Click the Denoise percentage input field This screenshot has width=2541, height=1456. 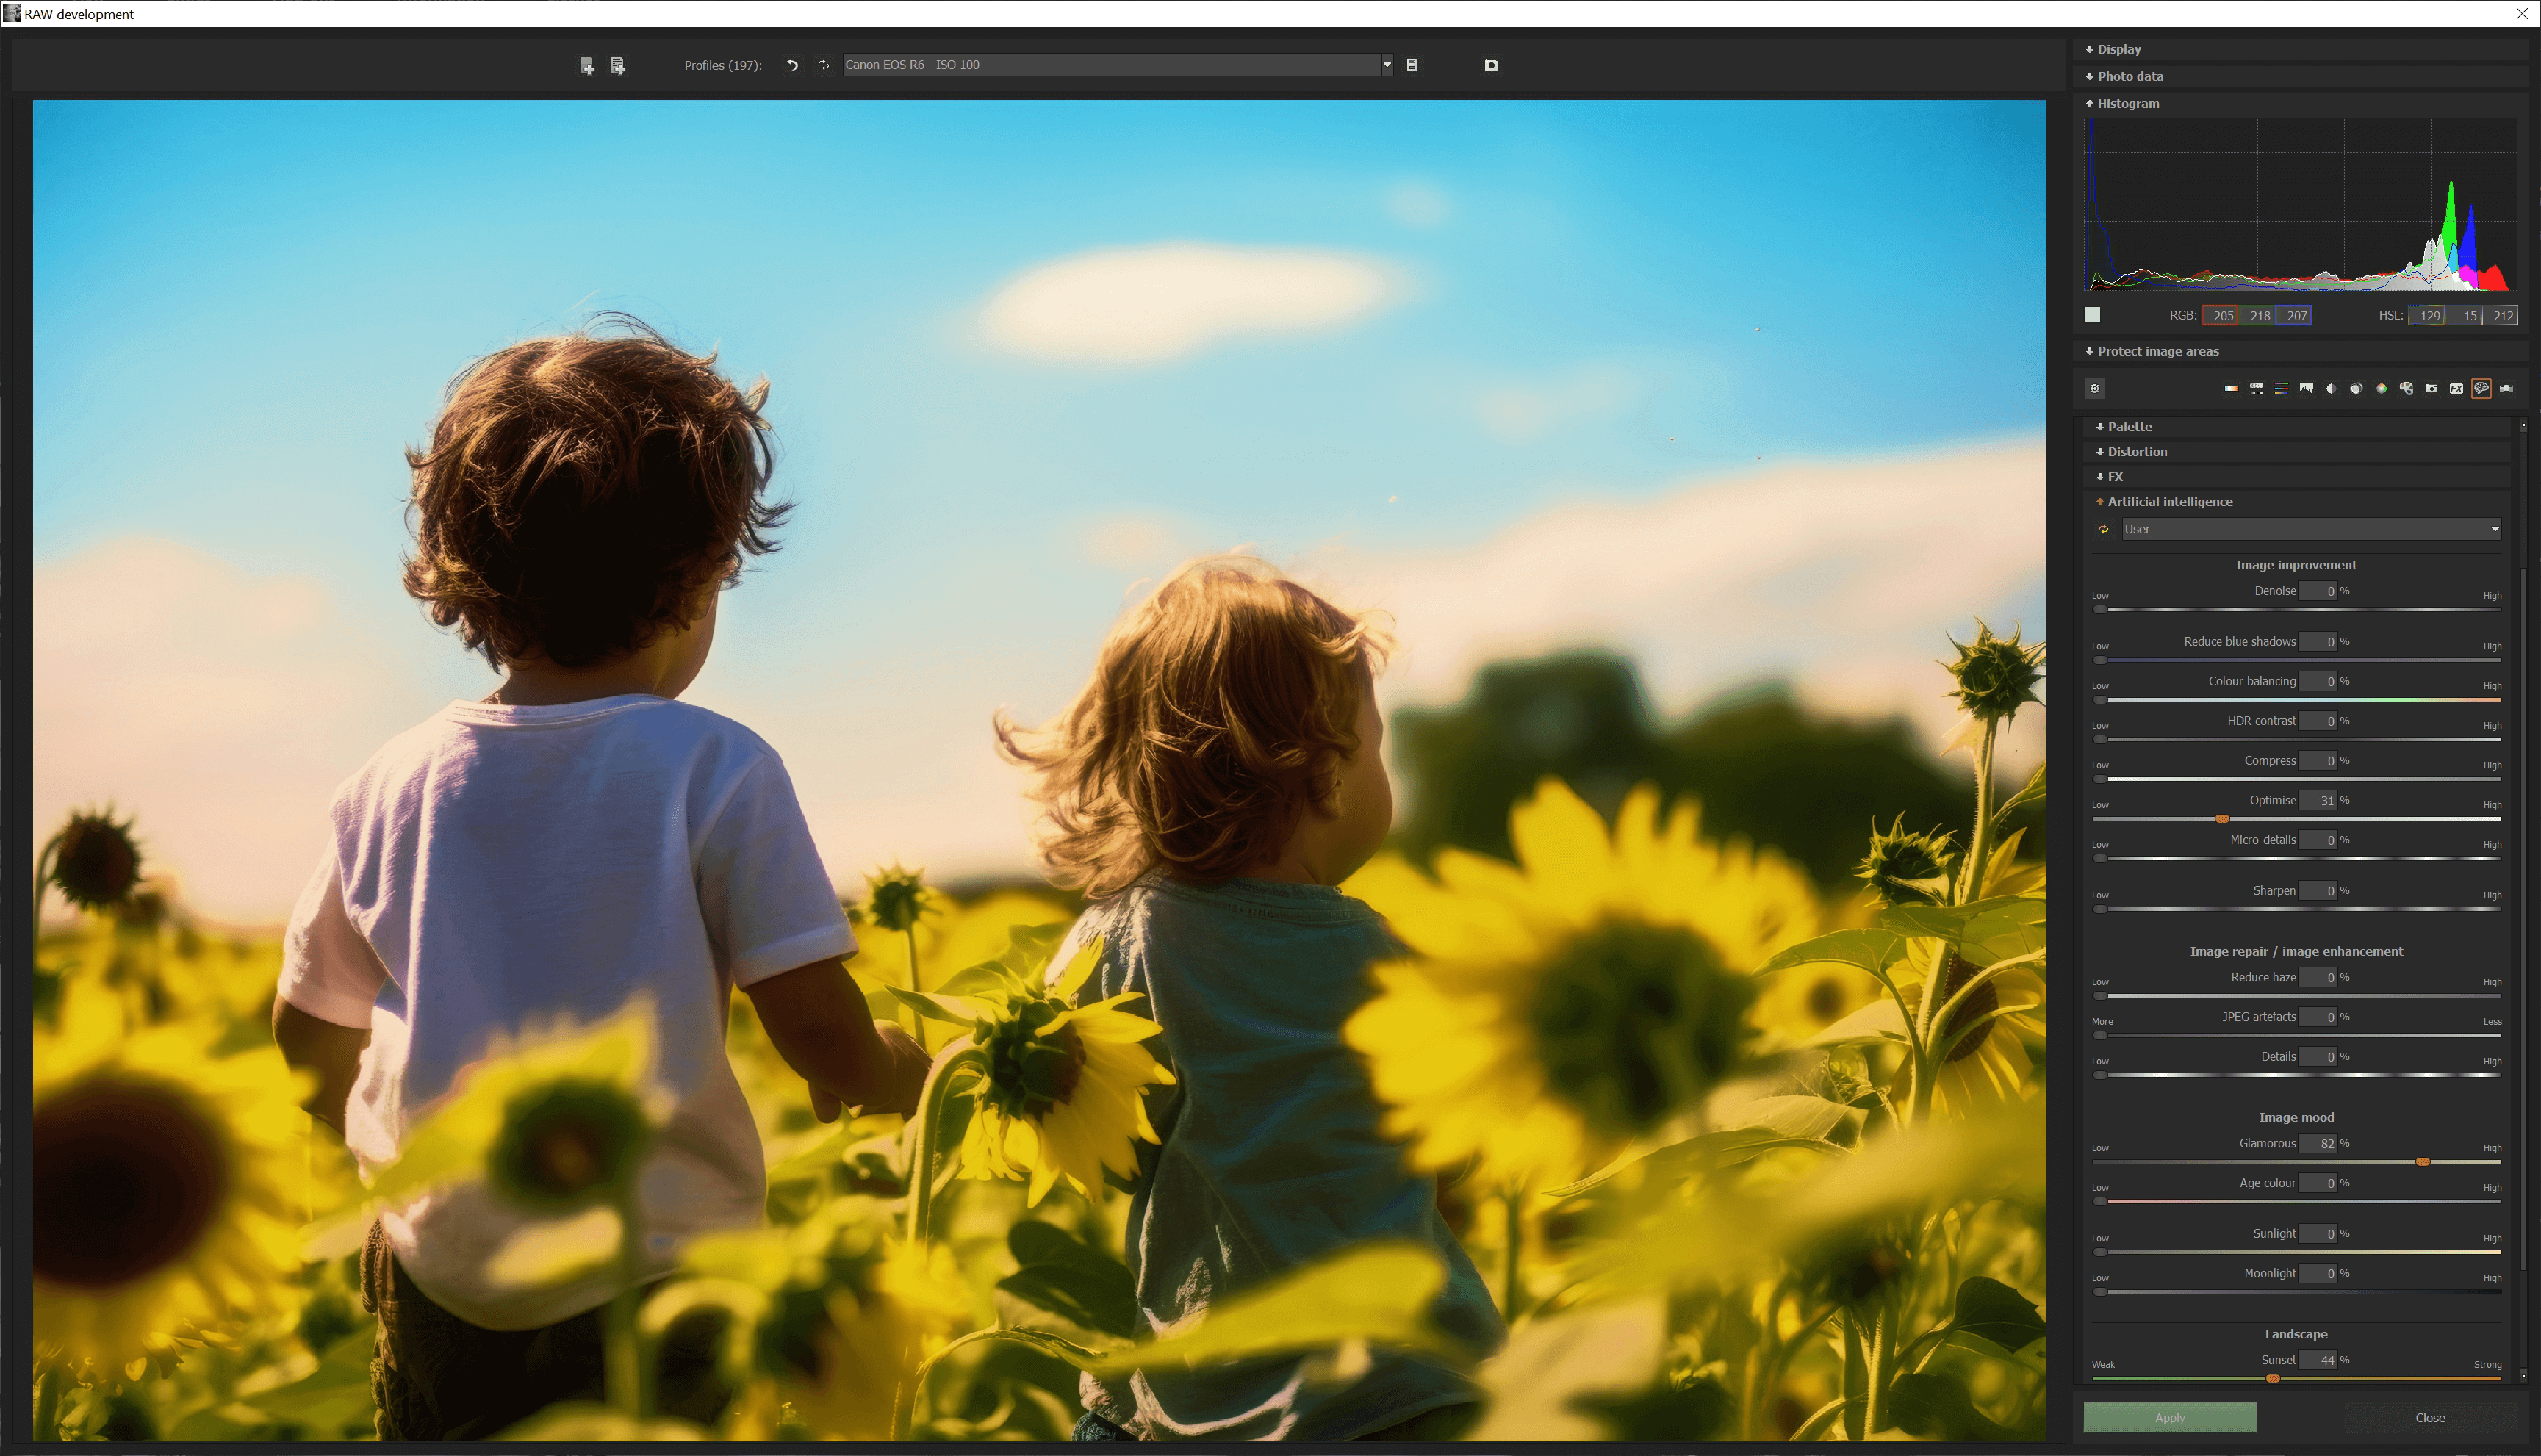click(2318, 591)
